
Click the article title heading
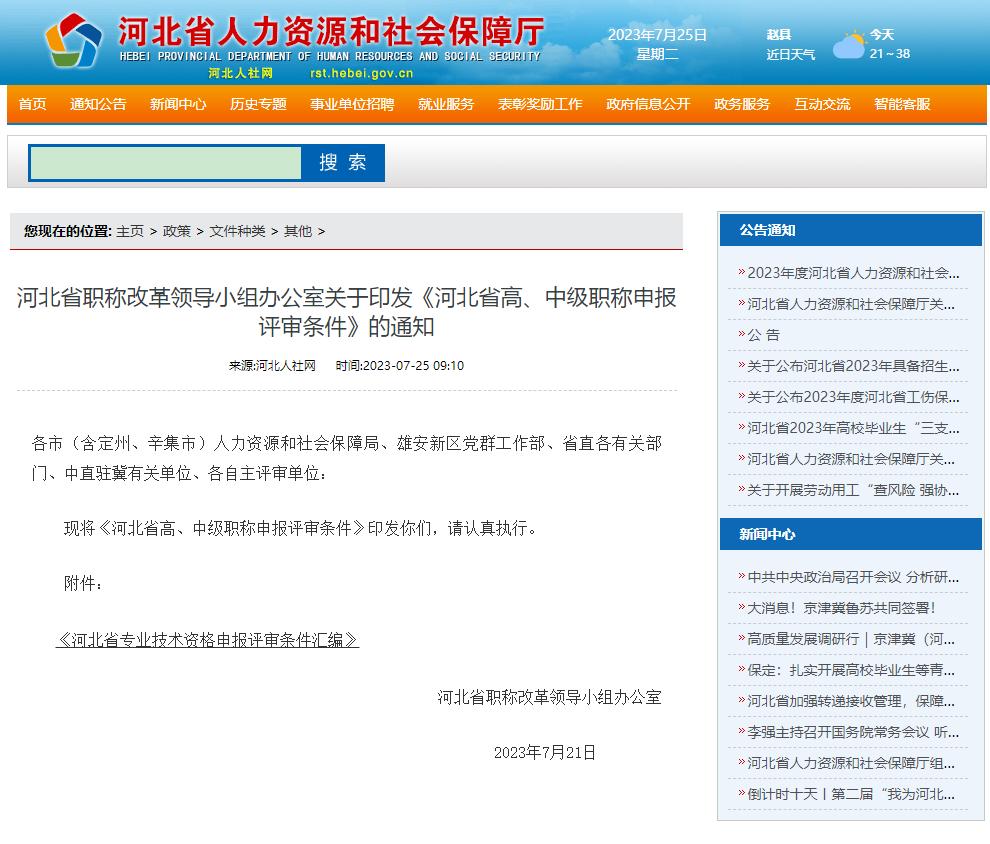(347, 312)
